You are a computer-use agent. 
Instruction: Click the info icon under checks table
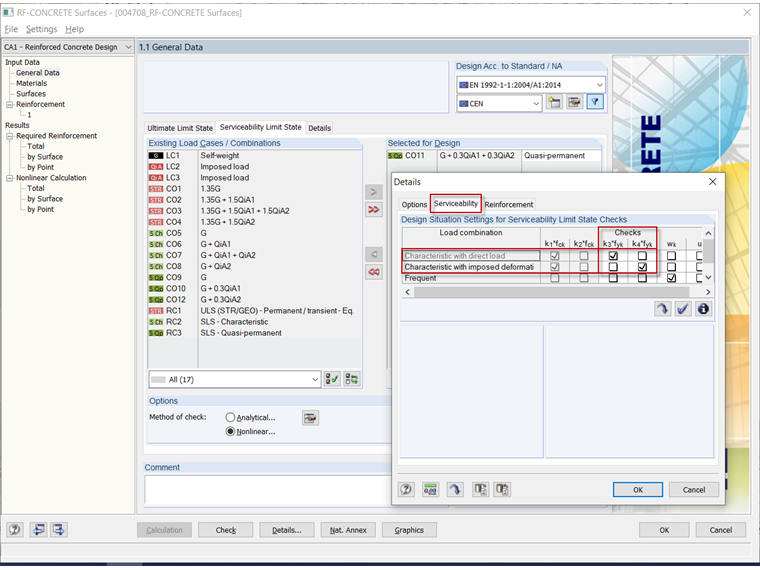point(703,309)
